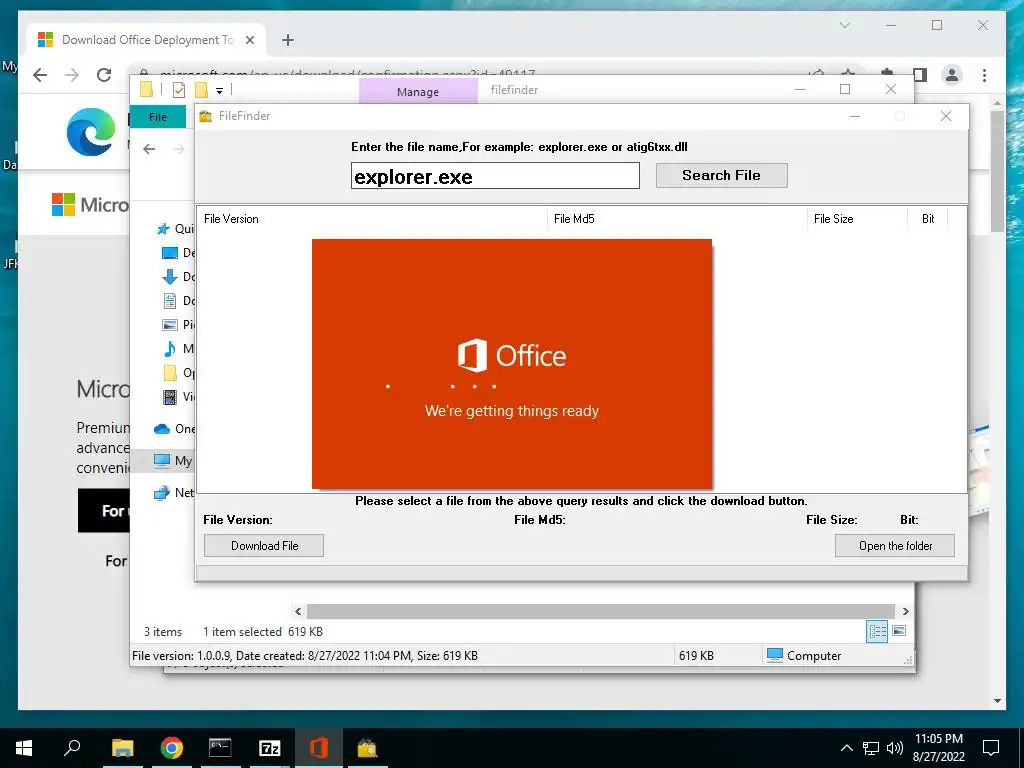Screen dimensions: 1024x768
Task: Close the FileFinder window
Action: click(x=946, y=116)
